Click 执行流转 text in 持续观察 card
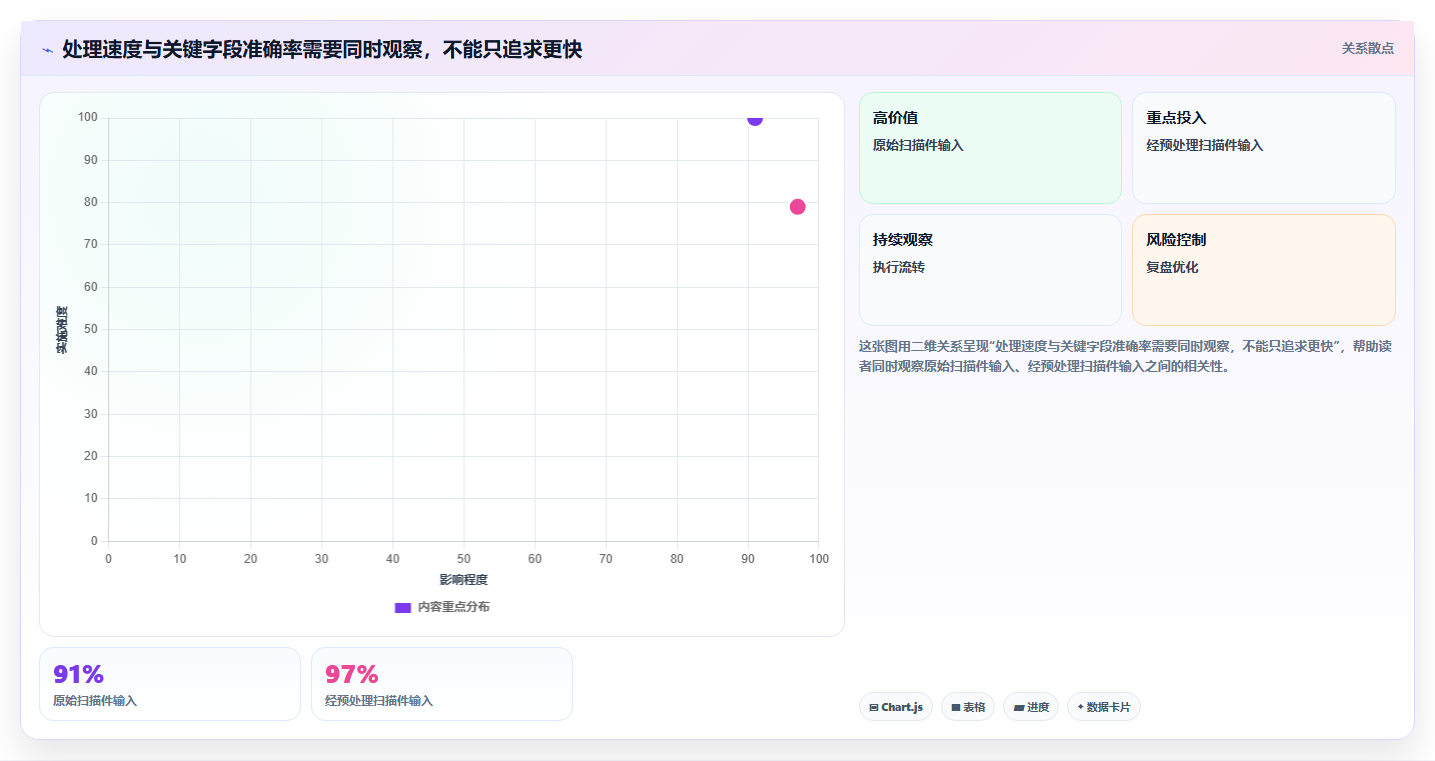 pos(898,267)
